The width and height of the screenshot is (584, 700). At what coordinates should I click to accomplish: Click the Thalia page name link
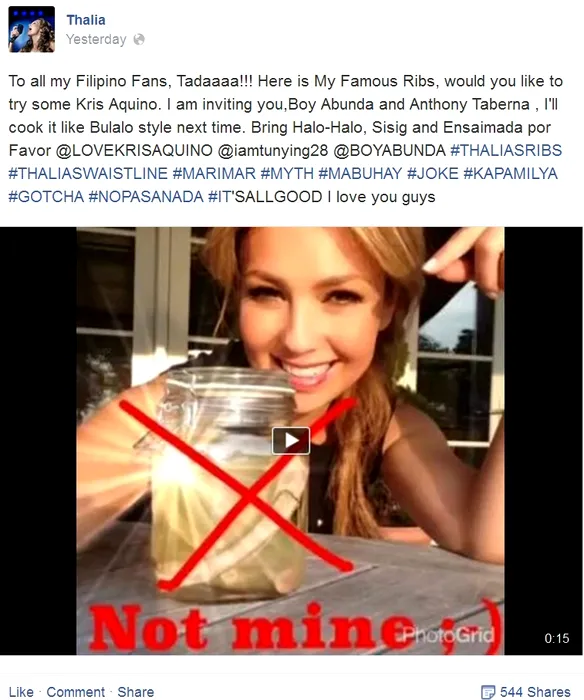(86, 20)
